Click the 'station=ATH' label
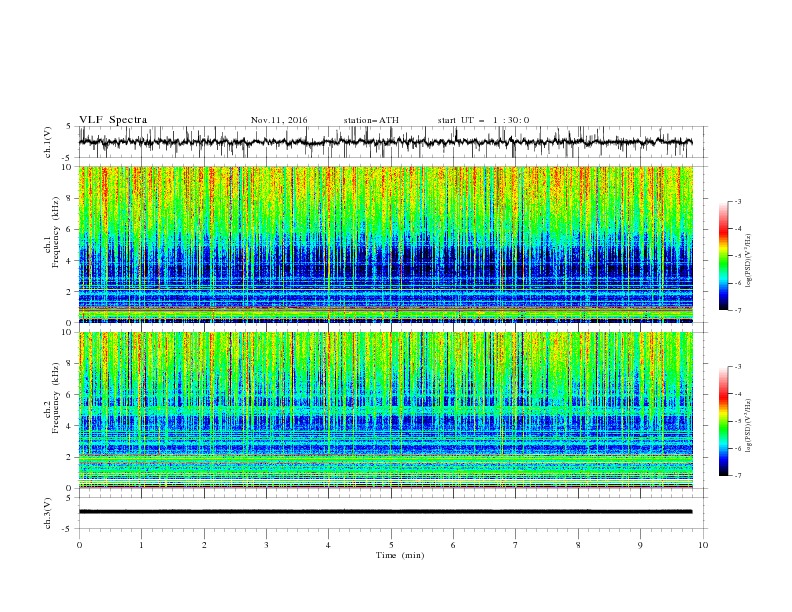This screenshot has width=792, height=612. pos(371,120)
